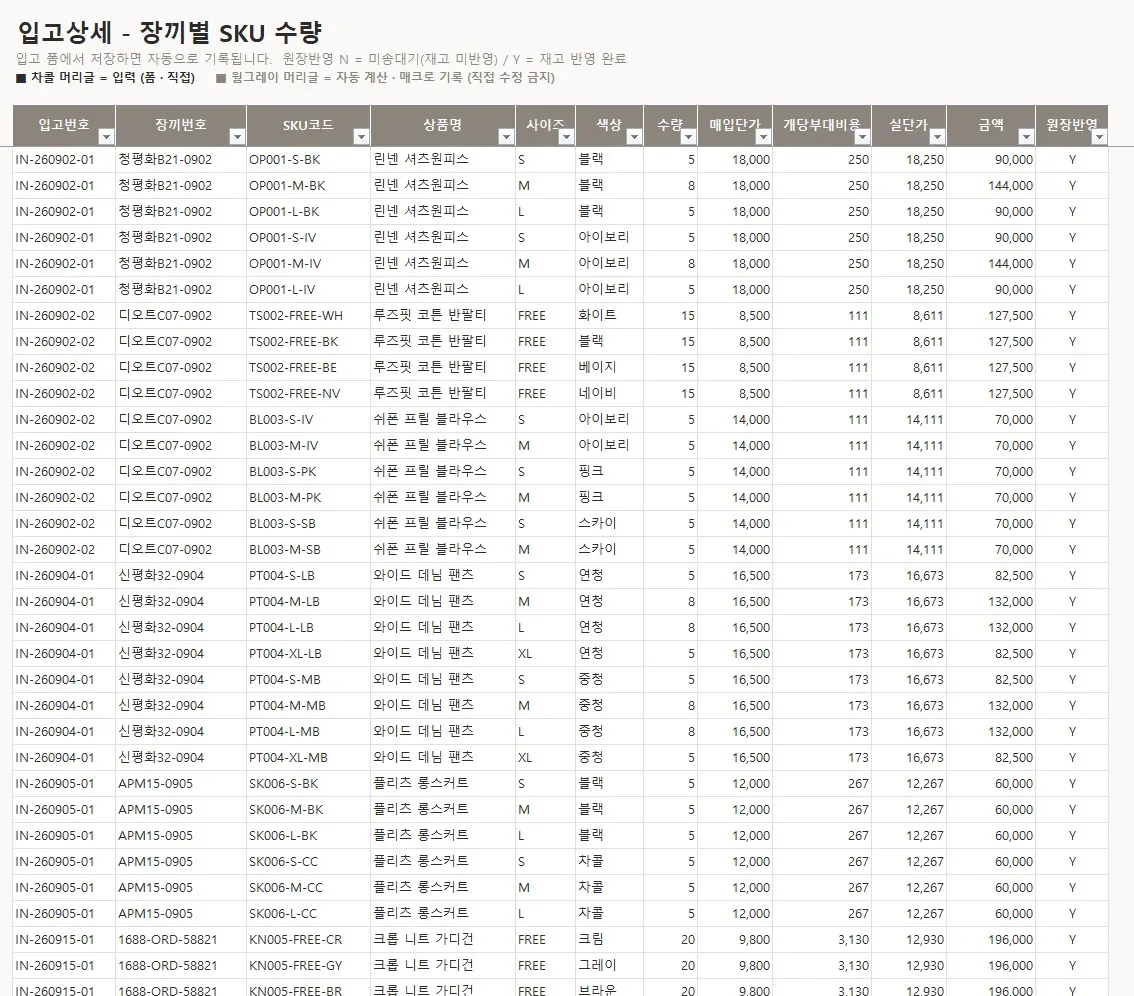Open filter dropdown for 개당부대비용 column
1134x996 pixels.
click(863, 137)
